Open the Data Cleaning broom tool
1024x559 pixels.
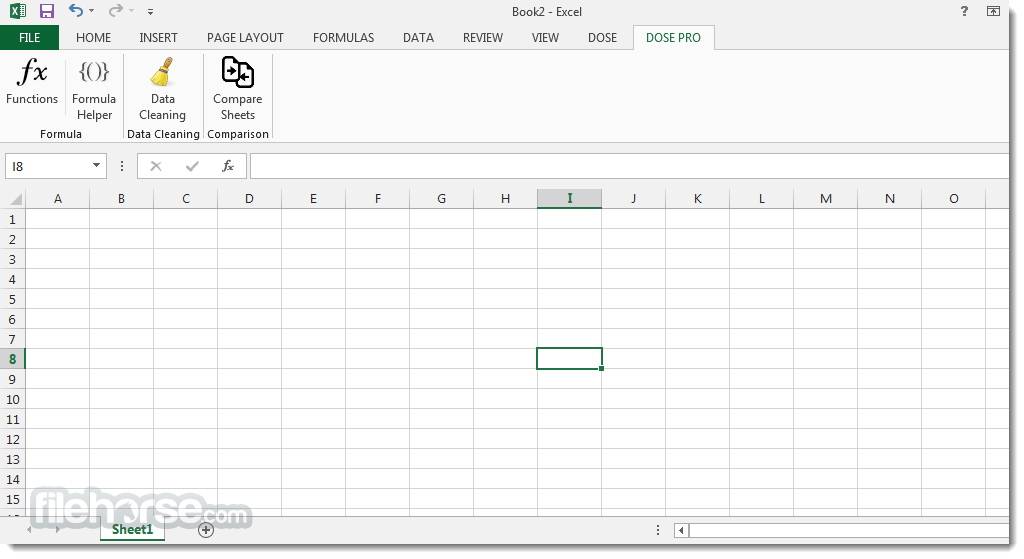pos(163,89)
